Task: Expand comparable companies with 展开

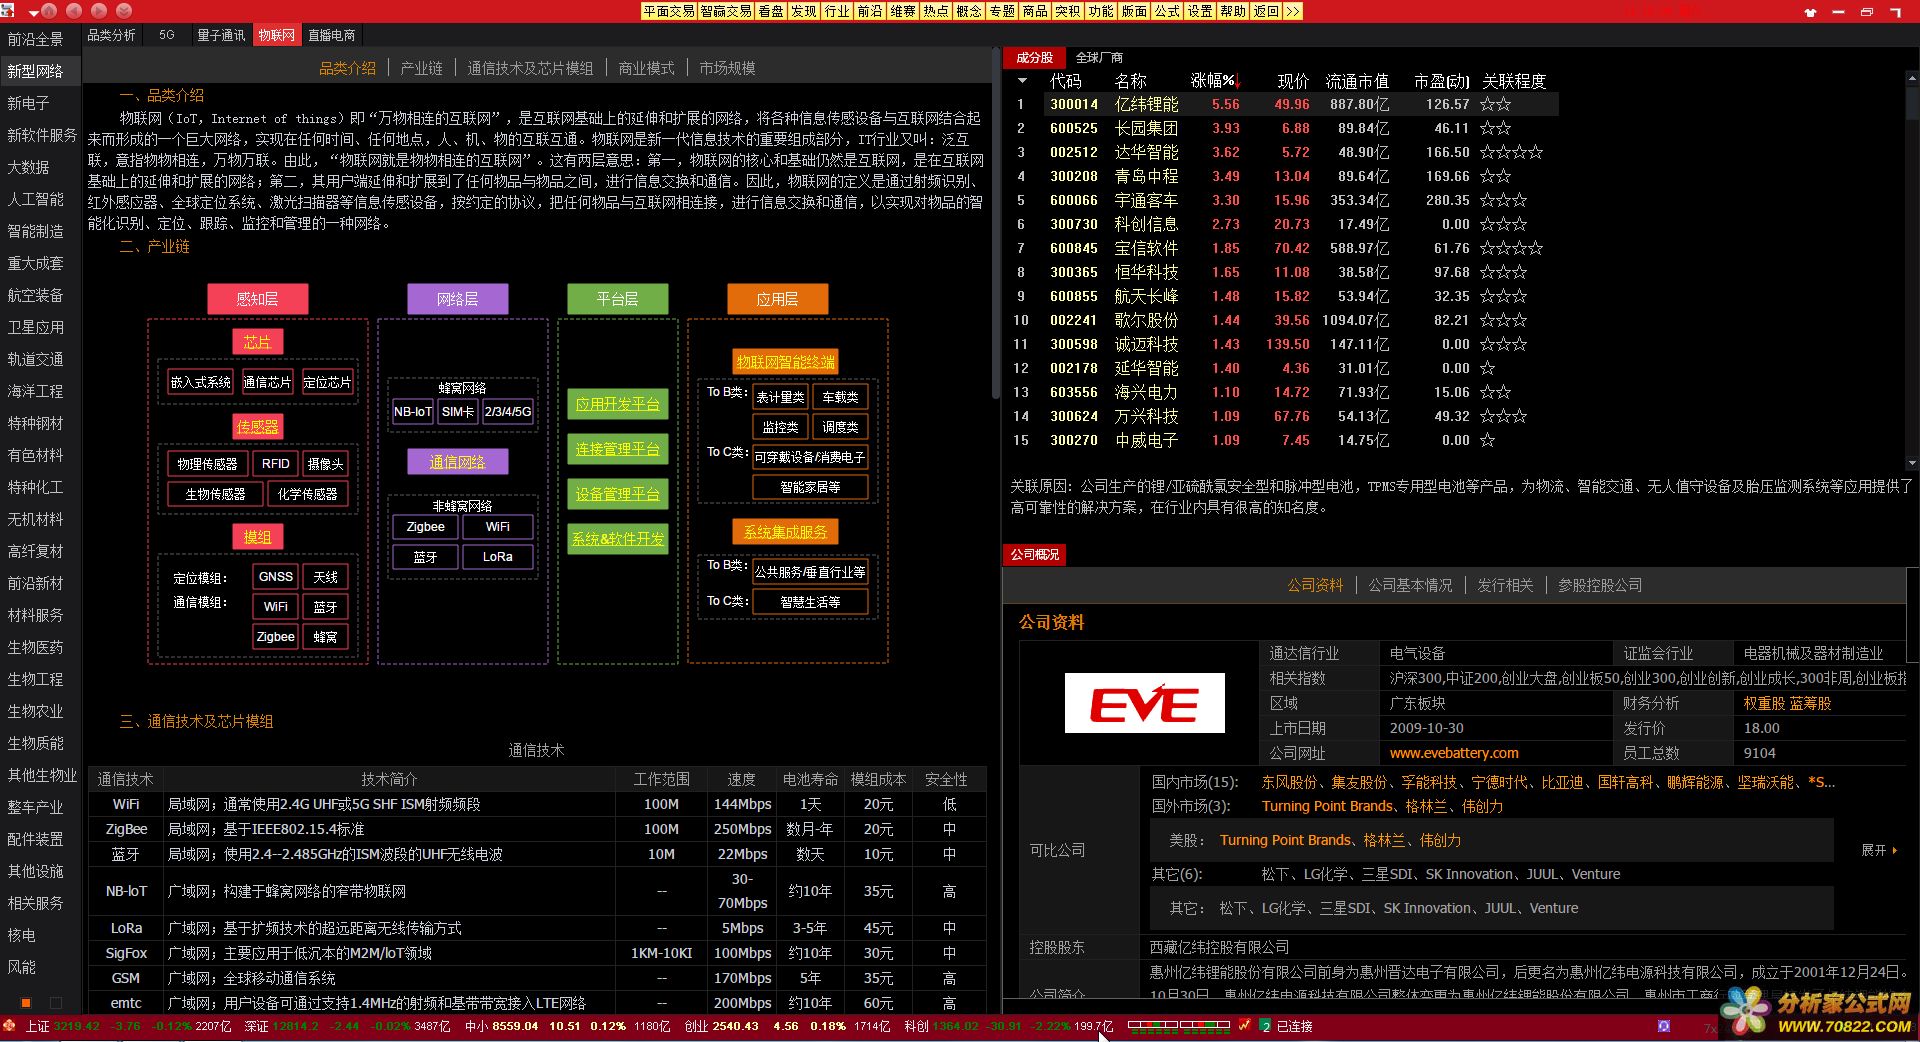Action: pos(1878,850)
